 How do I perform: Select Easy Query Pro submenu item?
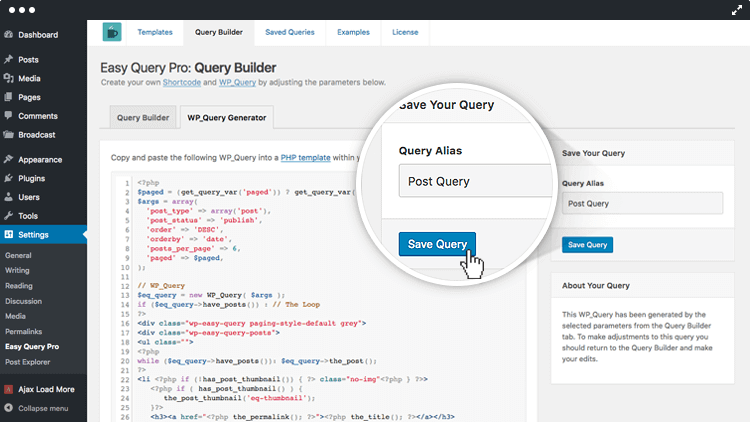(32, 346)
